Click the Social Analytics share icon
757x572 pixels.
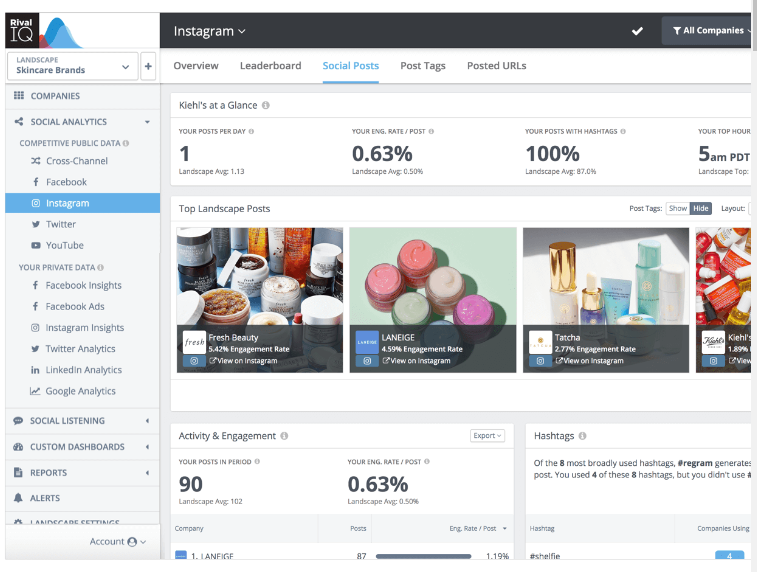tap(19, 122)
